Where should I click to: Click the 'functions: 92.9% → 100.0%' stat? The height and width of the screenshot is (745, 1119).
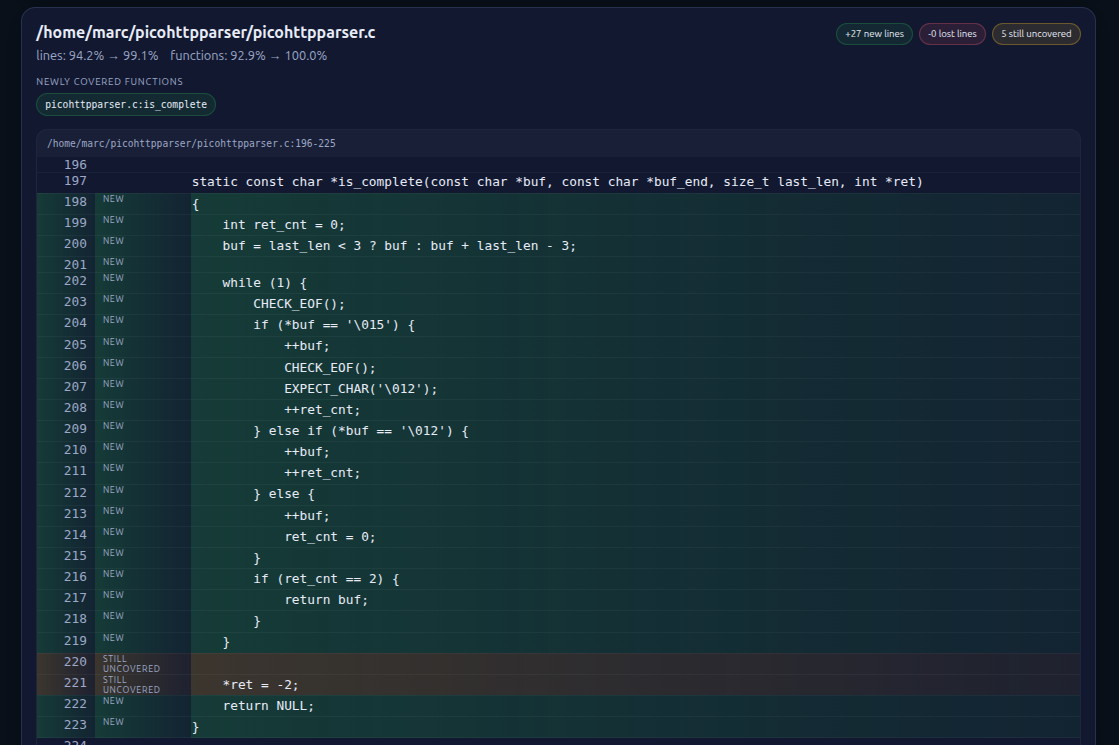click(x=248, y=56)
